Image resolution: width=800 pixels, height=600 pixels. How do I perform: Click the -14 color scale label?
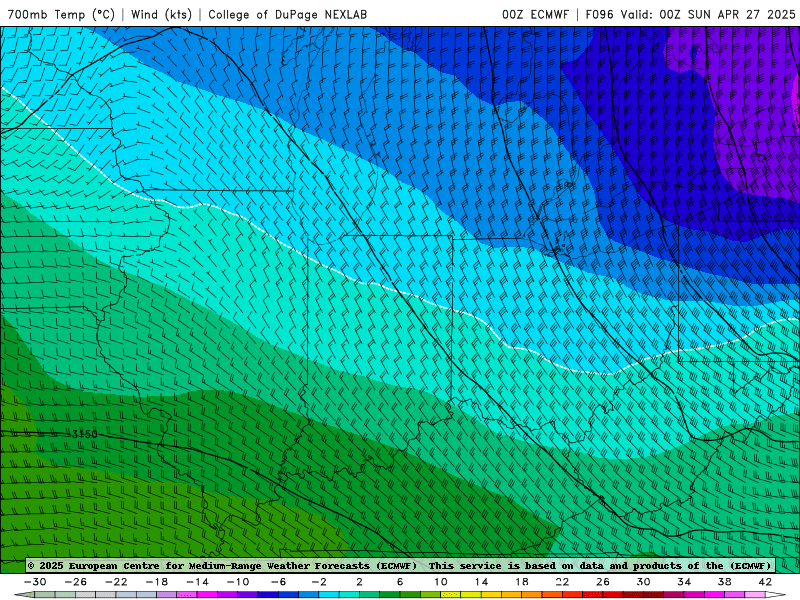(x=197, y=582)
